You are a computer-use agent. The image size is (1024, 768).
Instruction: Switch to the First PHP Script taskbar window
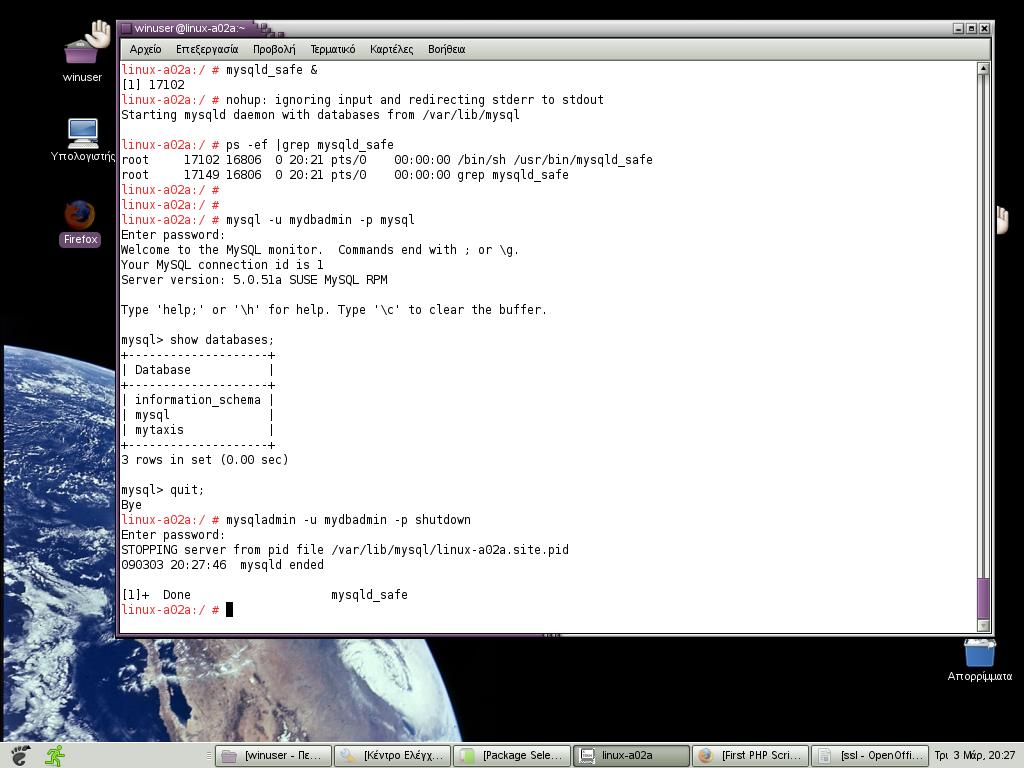point(750,756)
